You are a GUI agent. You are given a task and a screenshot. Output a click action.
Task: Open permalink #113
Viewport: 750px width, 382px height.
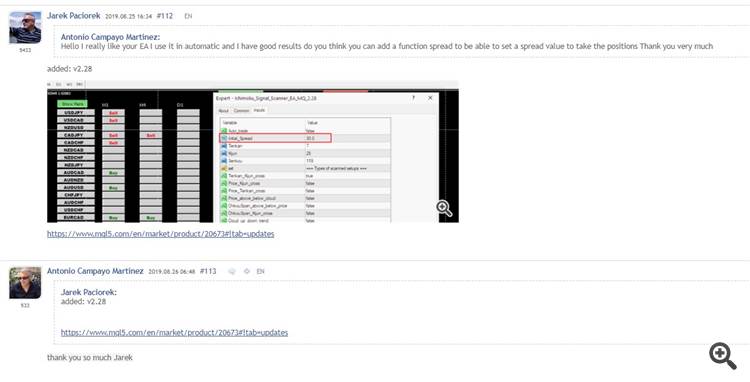point(208,272)
